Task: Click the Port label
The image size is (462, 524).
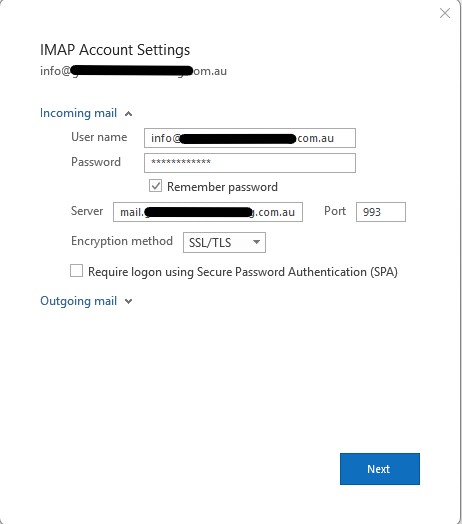Action: point(335,211)
